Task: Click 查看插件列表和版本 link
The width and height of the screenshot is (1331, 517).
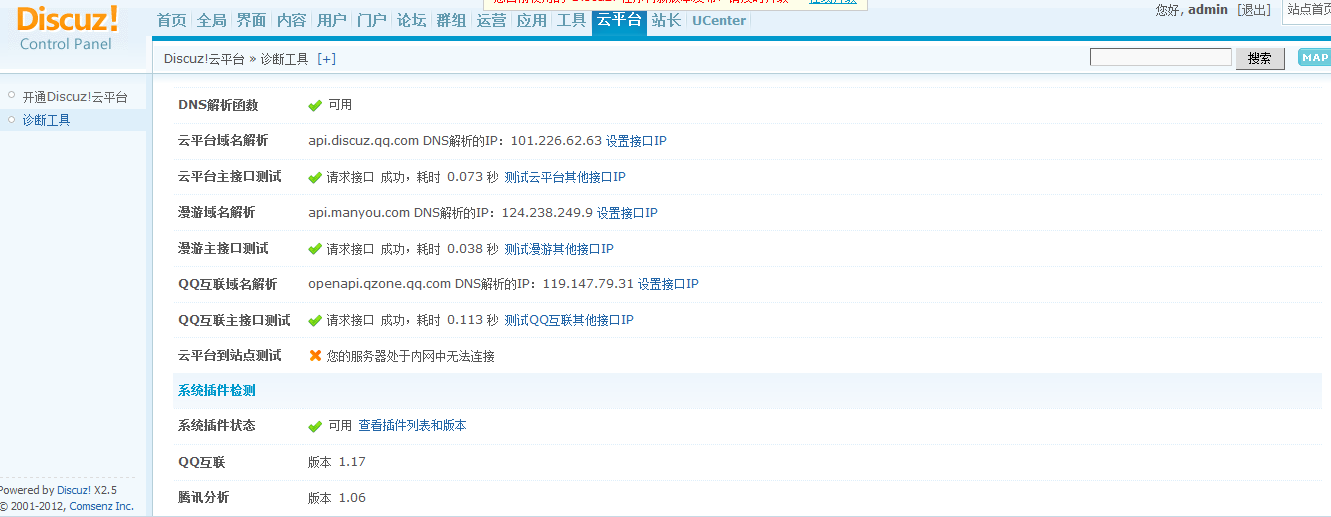Action: (412, 426)
